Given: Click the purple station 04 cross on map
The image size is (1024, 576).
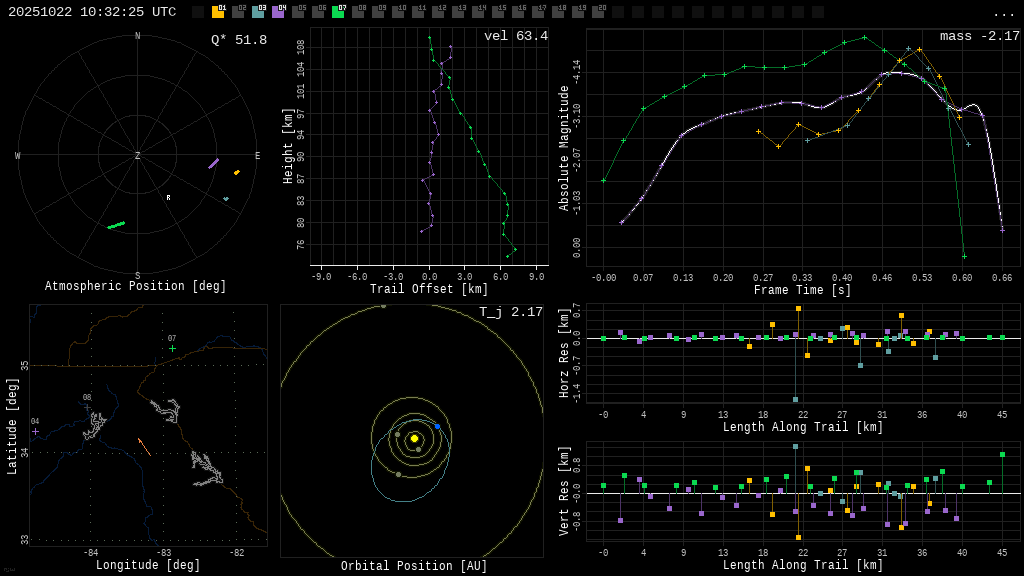Looking at the screenshot, I should (x=35, y=431).
